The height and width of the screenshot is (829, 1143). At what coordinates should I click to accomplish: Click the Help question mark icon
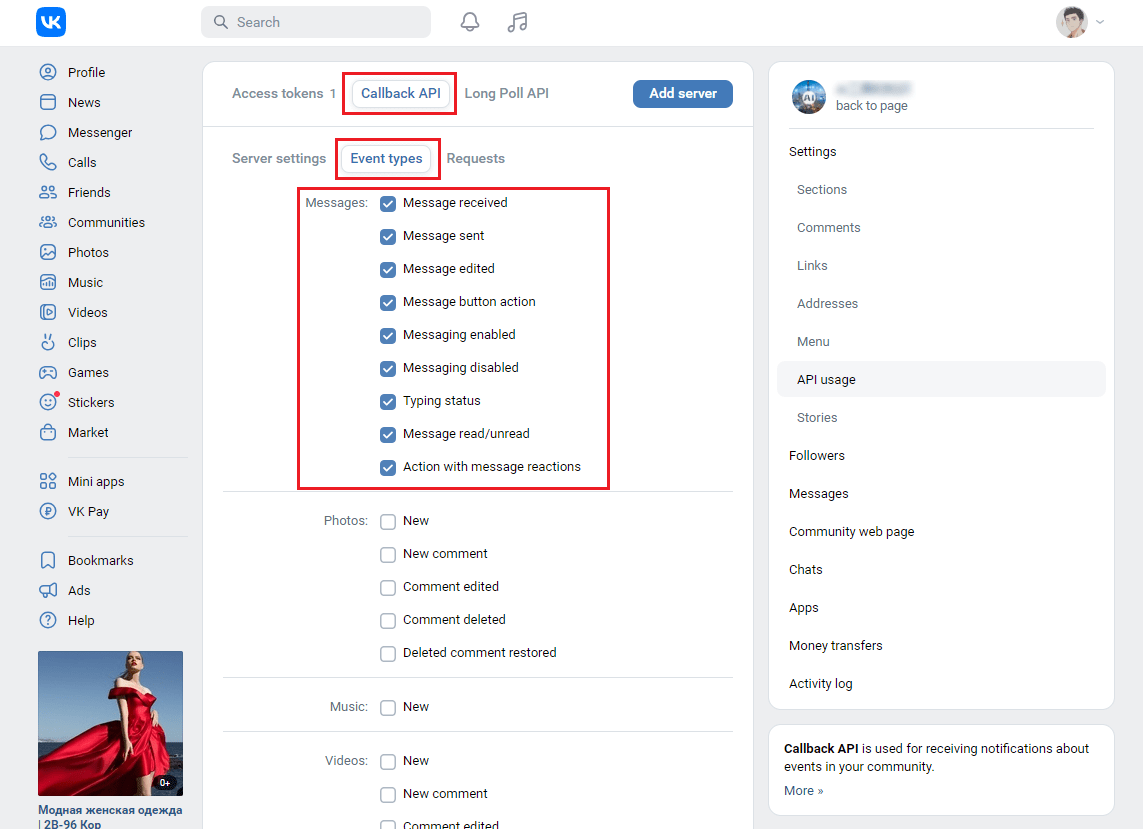pos(48,620)
